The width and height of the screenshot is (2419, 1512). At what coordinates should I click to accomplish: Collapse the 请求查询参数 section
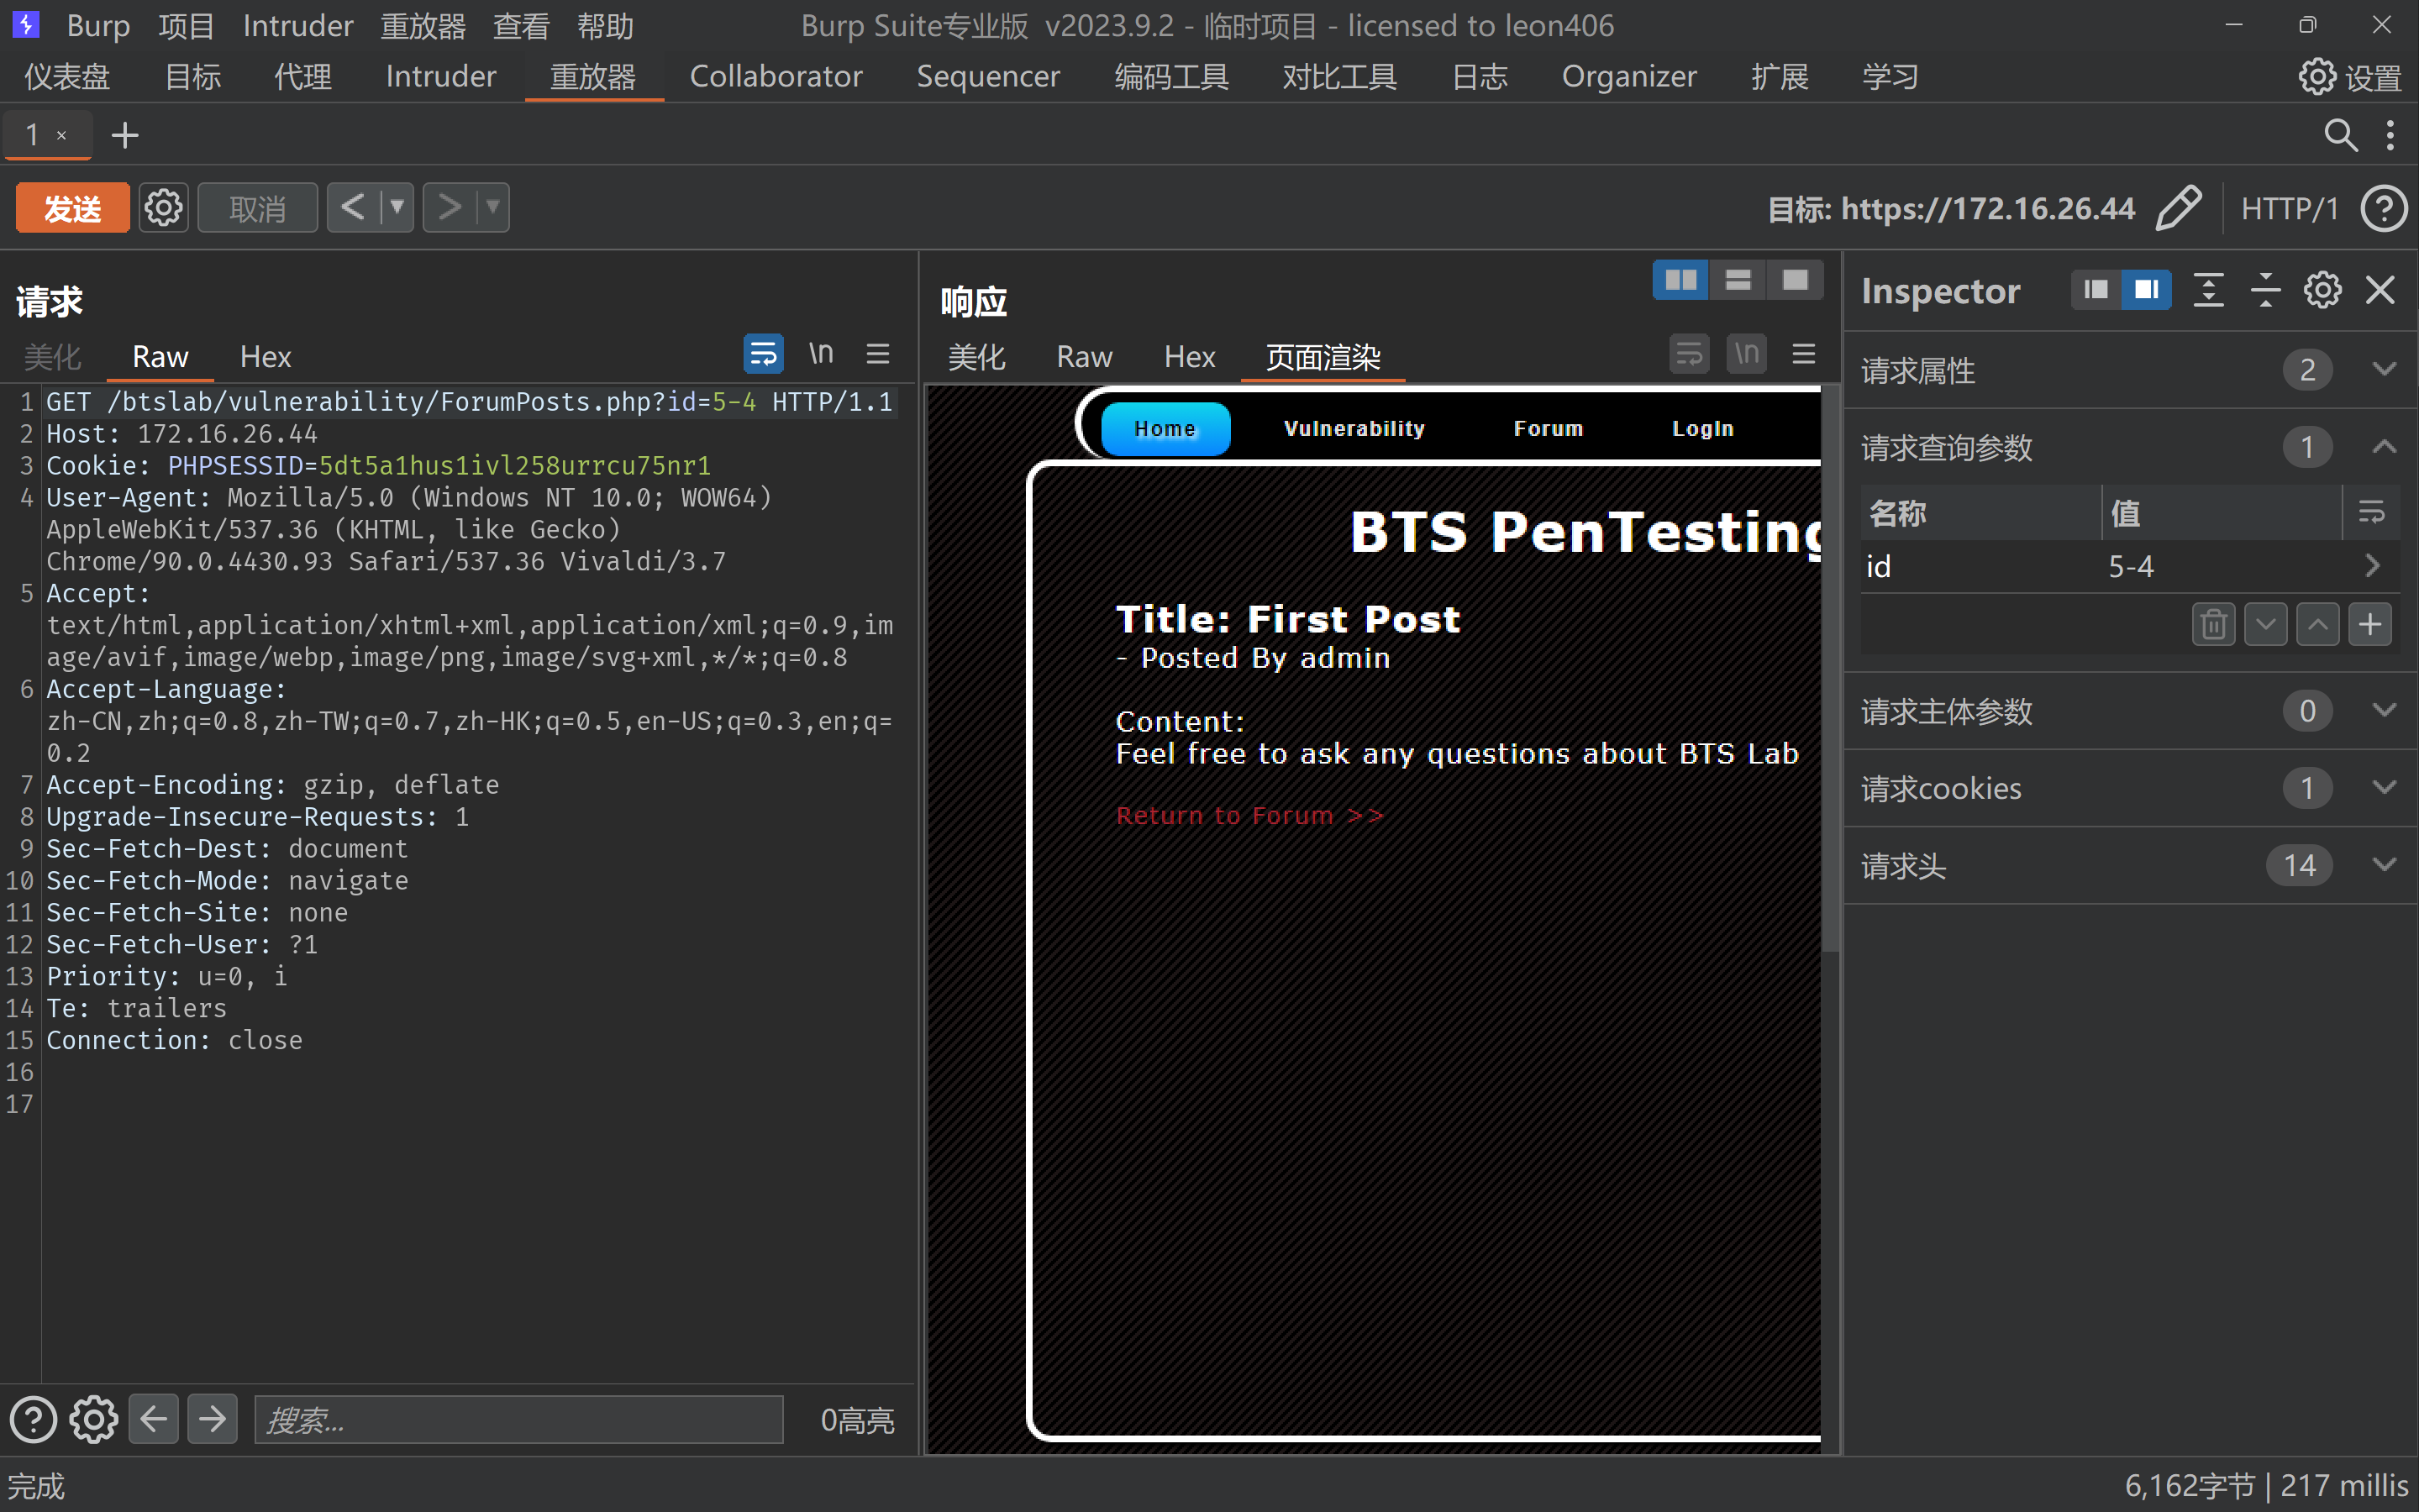(x=2384, y=446)
